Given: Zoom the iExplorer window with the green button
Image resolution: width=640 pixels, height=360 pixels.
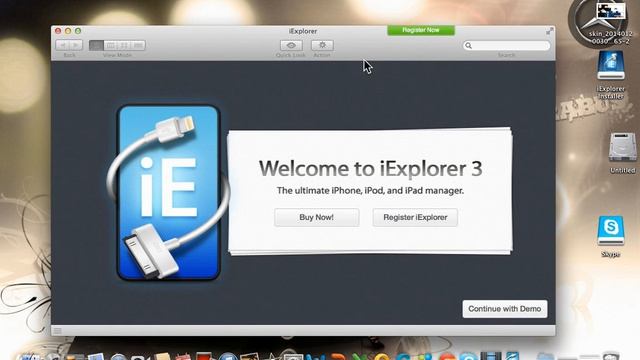Looking at the screenshot, I should [x=78, y=31].
